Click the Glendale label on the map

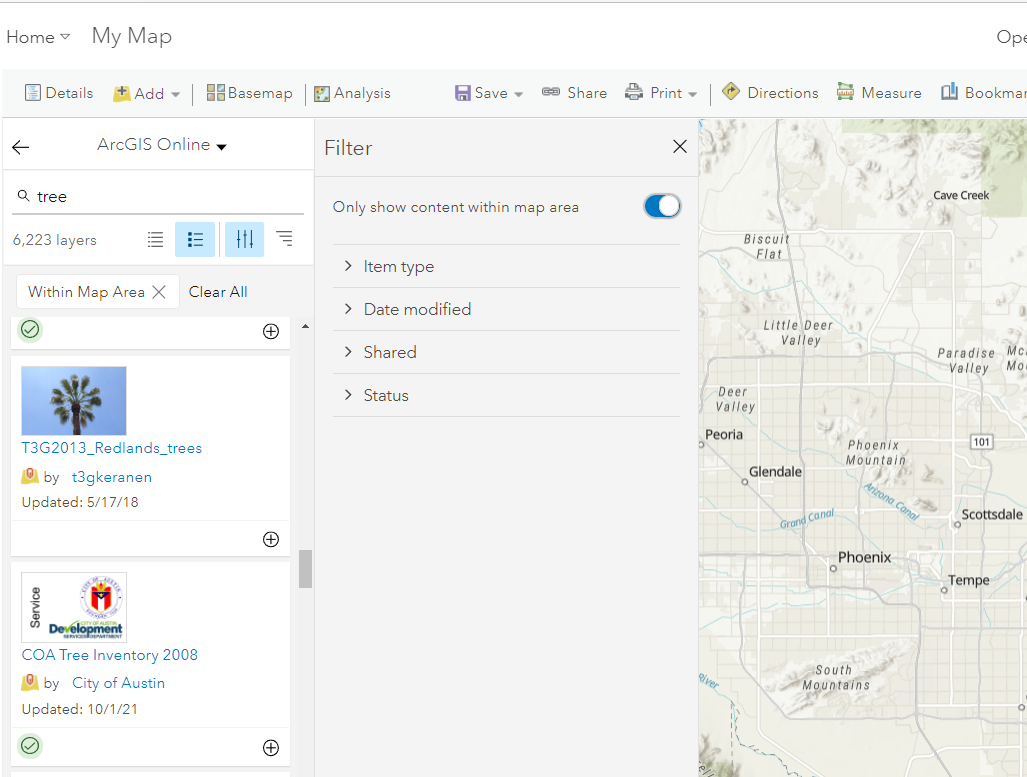click(x=775, y=472)
